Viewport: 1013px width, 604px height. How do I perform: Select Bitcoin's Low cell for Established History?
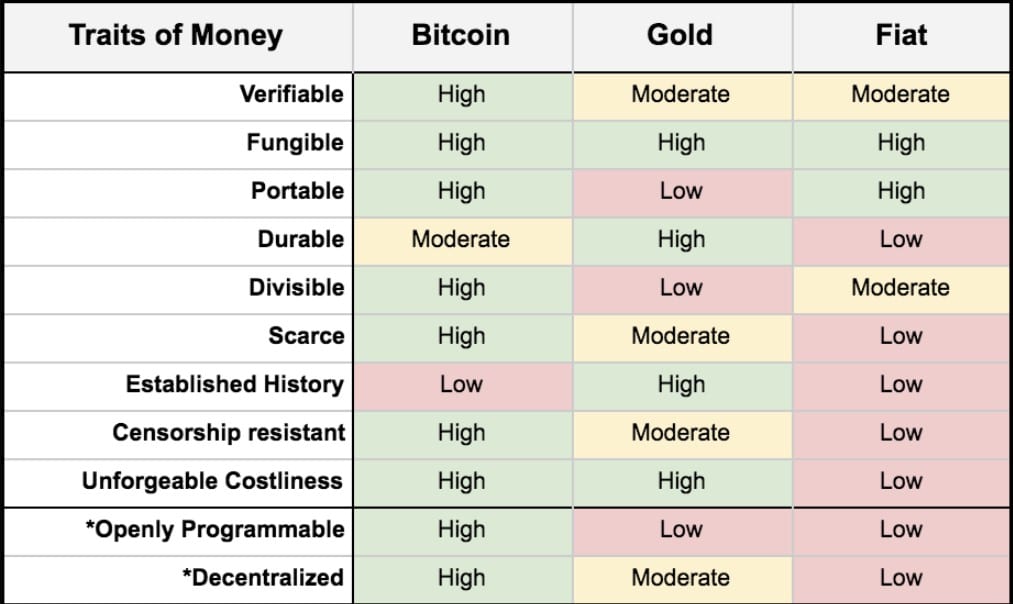click(x=461, y=385)
